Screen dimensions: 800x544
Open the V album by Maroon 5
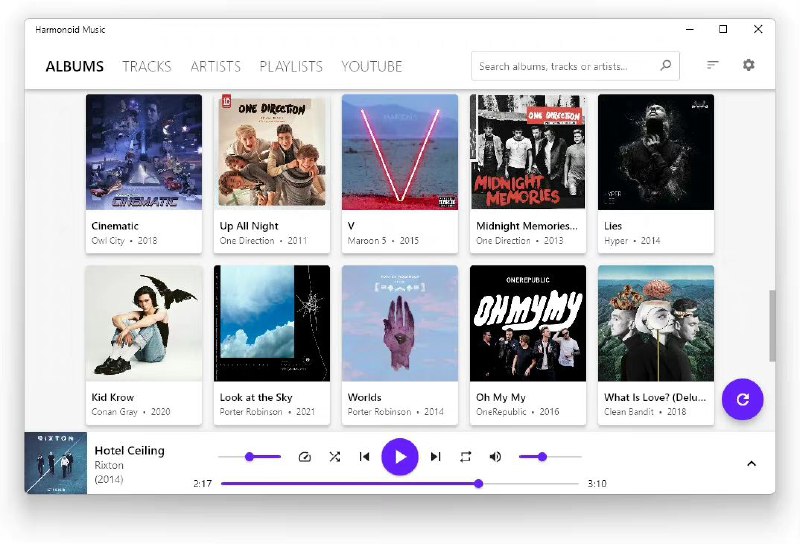(400, 152)
